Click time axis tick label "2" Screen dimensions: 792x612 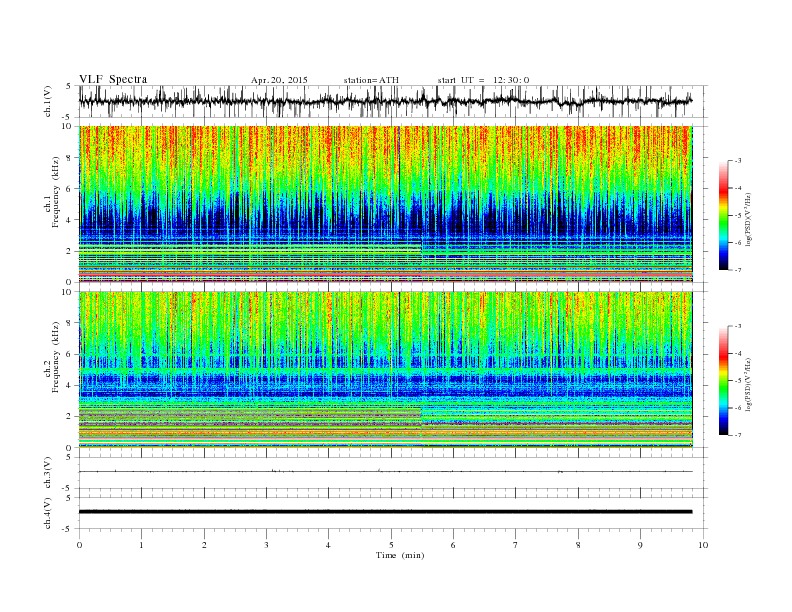click(x=204, y=545)
